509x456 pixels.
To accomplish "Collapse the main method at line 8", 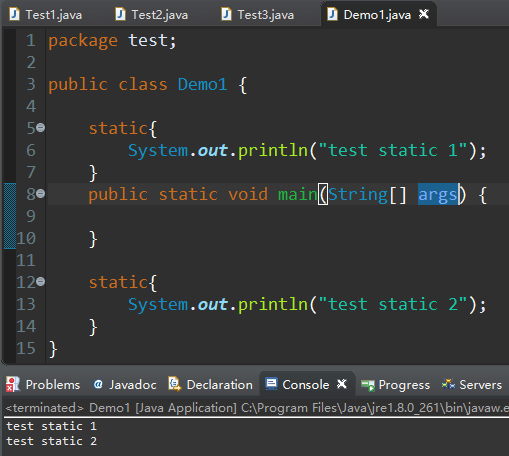I will [40, 193].
